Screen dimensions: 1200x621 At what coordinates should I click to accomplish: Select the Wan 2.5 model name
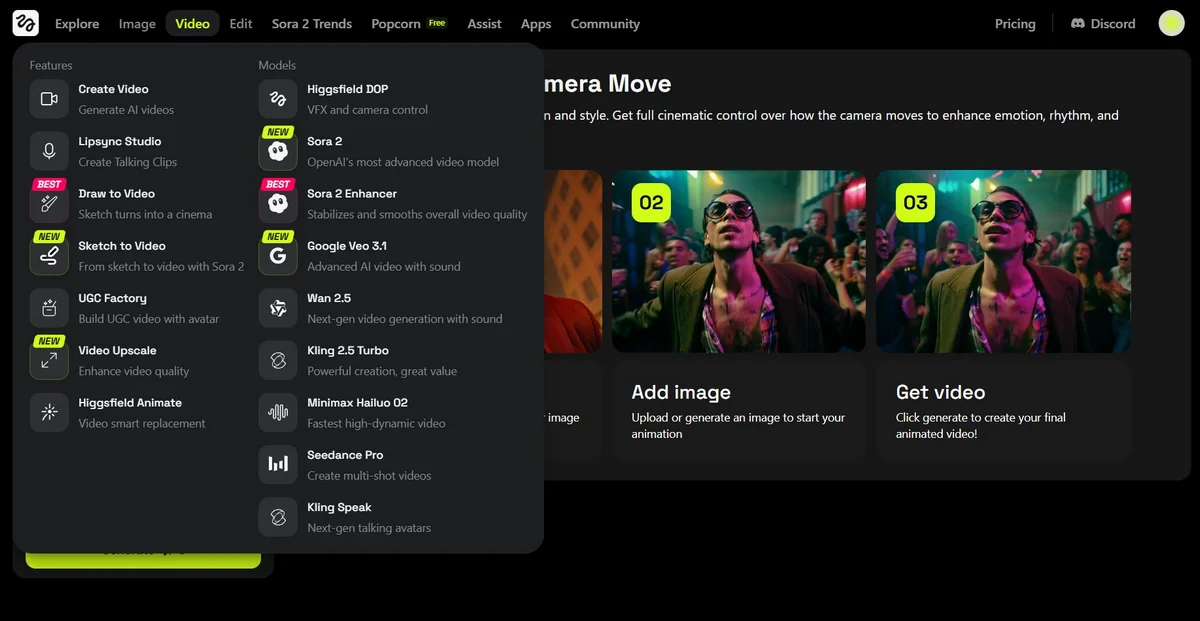329,298
